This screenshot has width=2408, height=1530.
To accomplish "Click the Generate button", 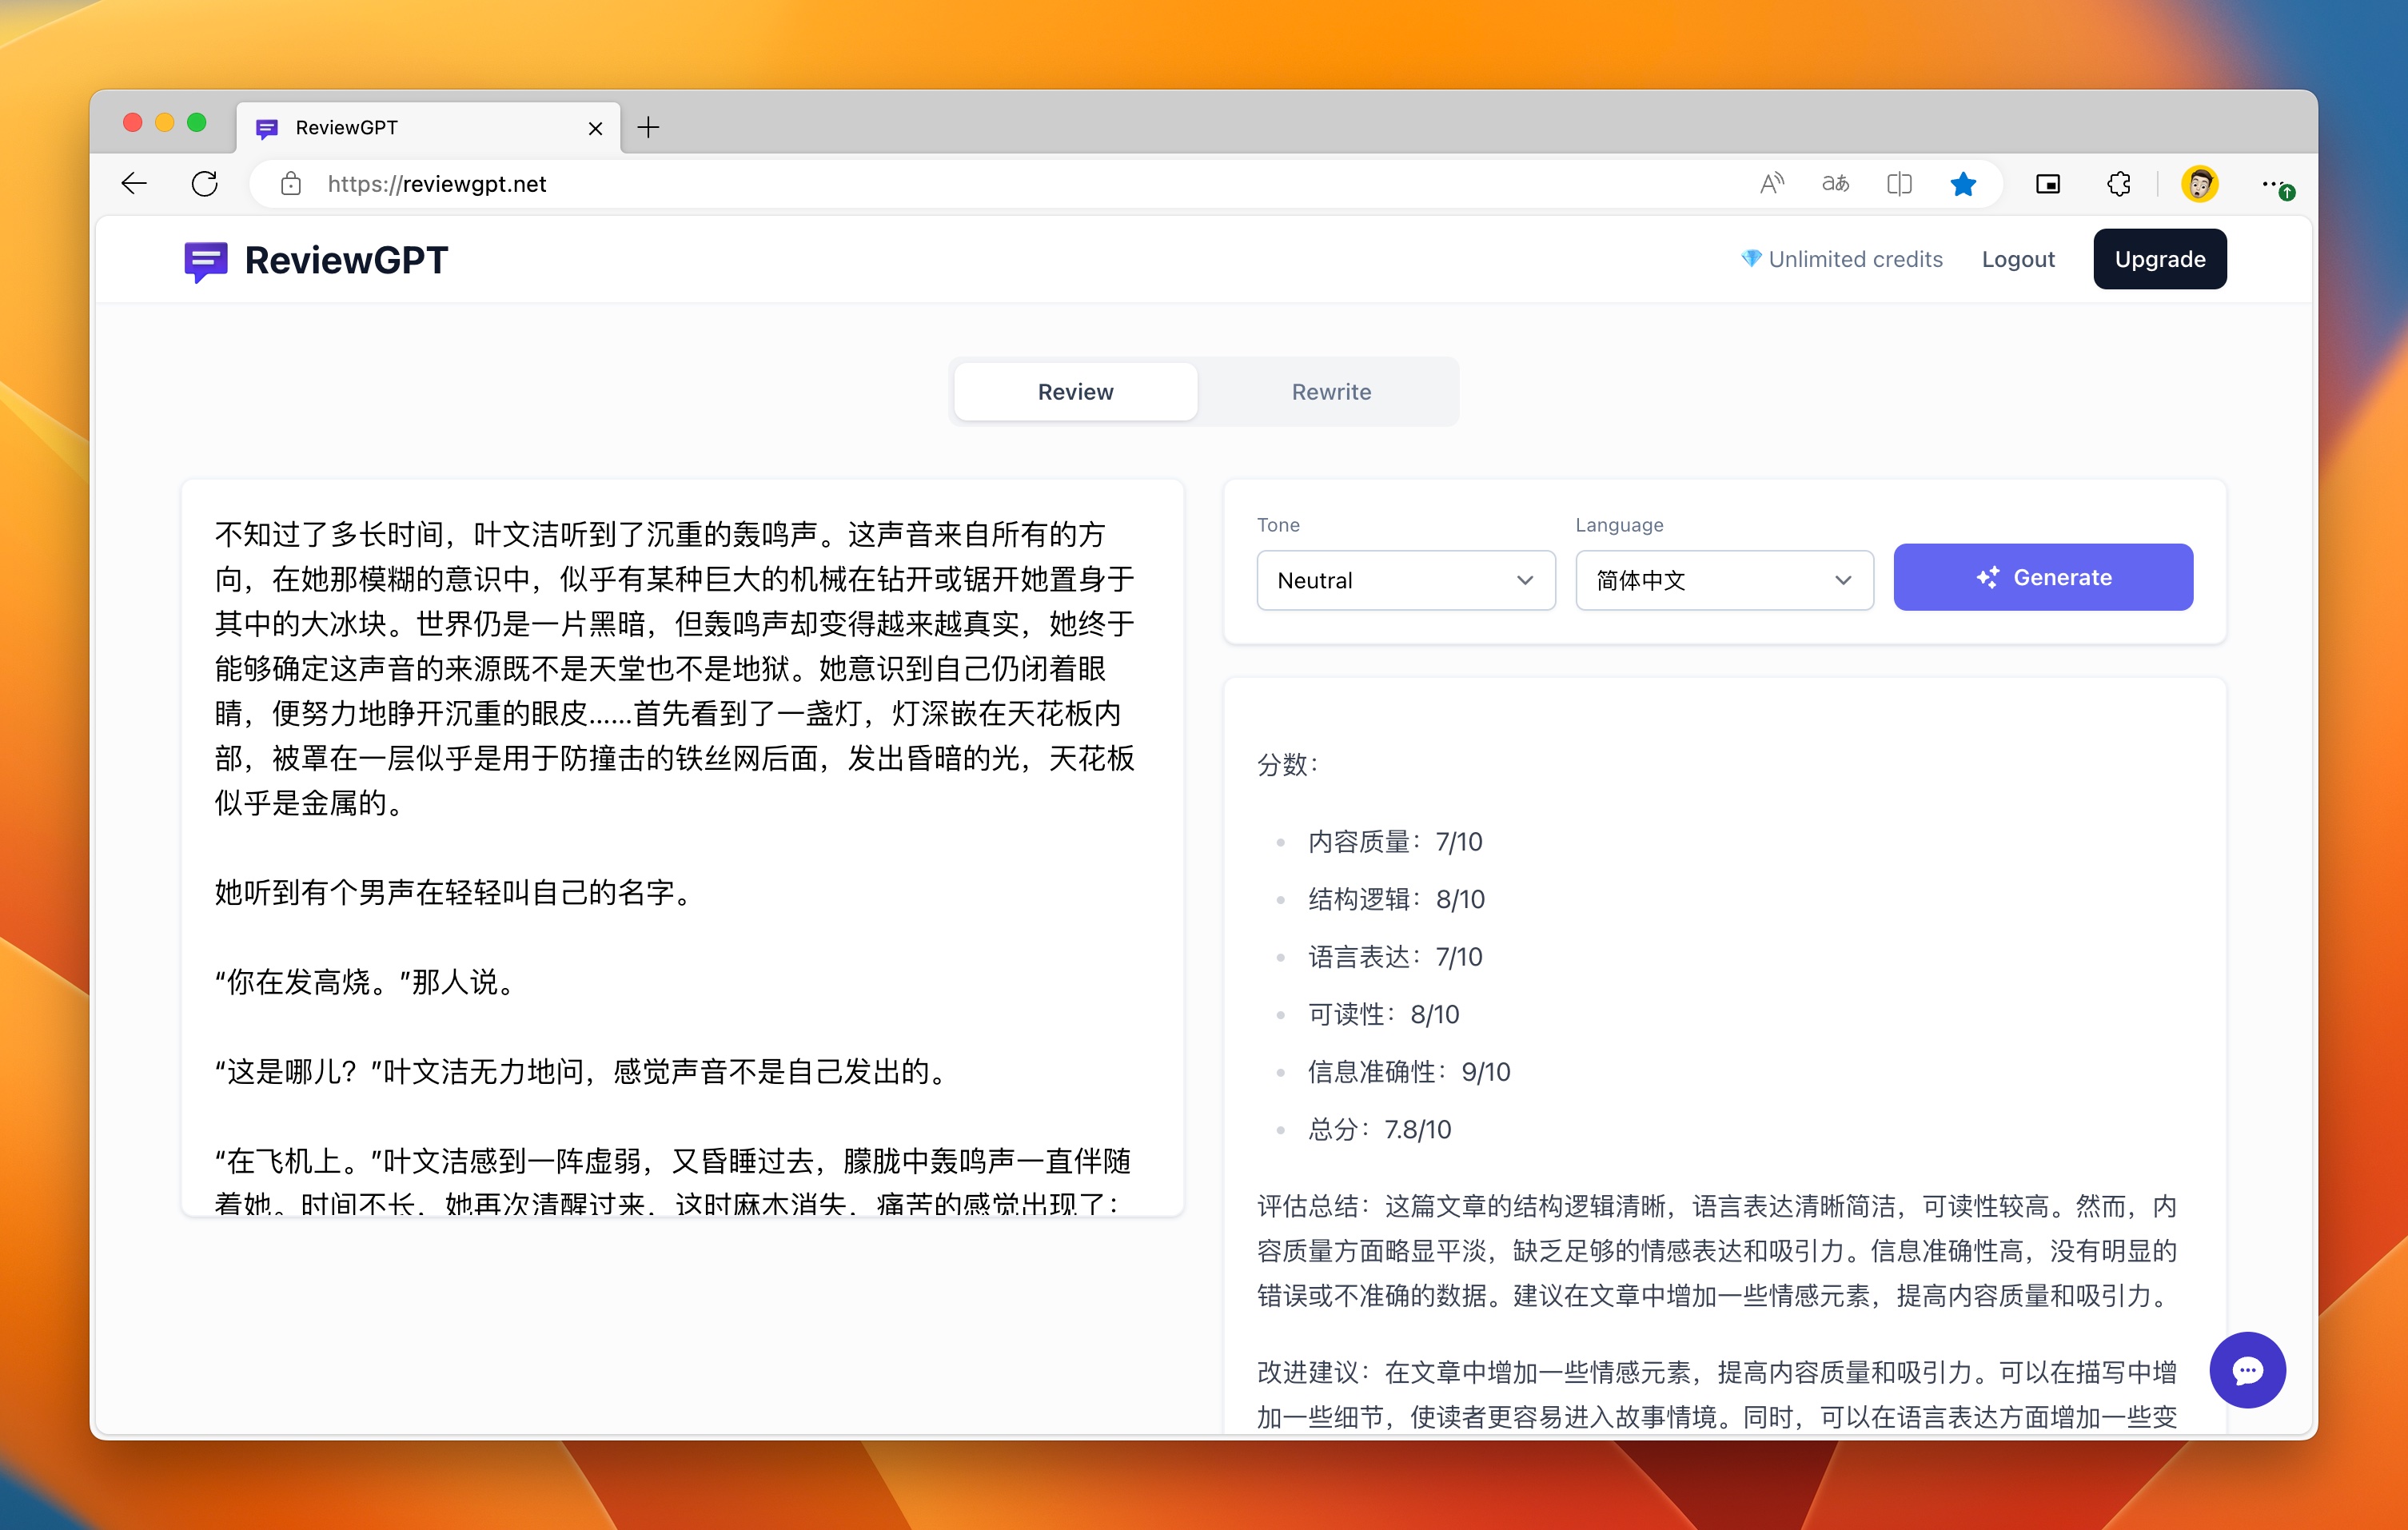I will [x=2043, y=577].
